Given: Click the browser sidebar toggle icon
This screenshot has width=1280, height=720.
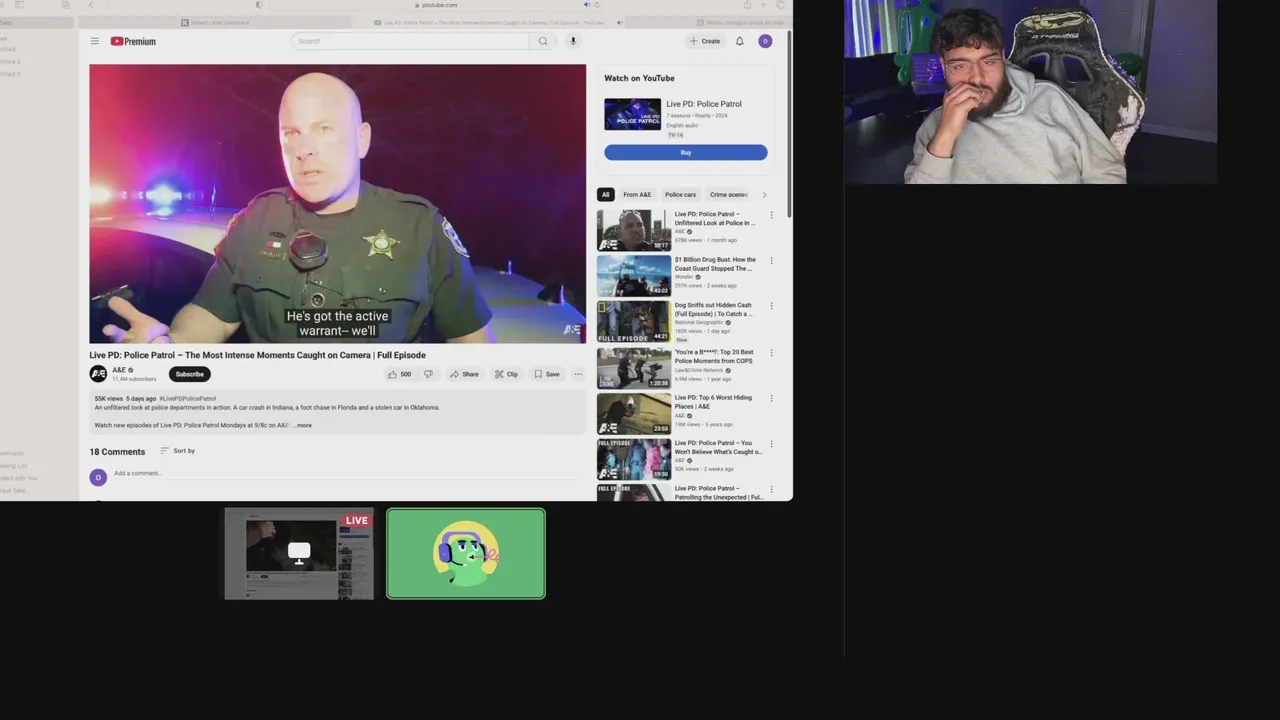Looking at the screenshot, I should (19, 5).
